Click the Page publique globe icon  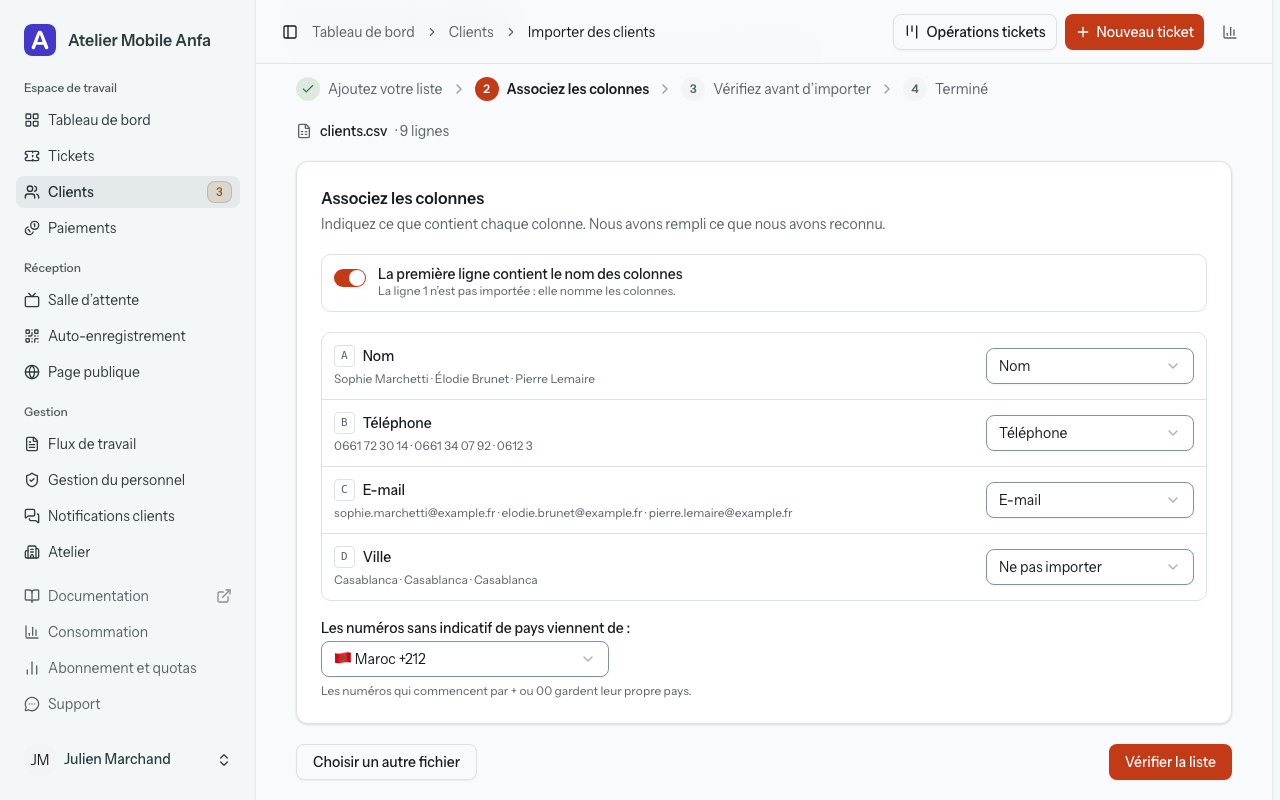click(x=32, y=372)
